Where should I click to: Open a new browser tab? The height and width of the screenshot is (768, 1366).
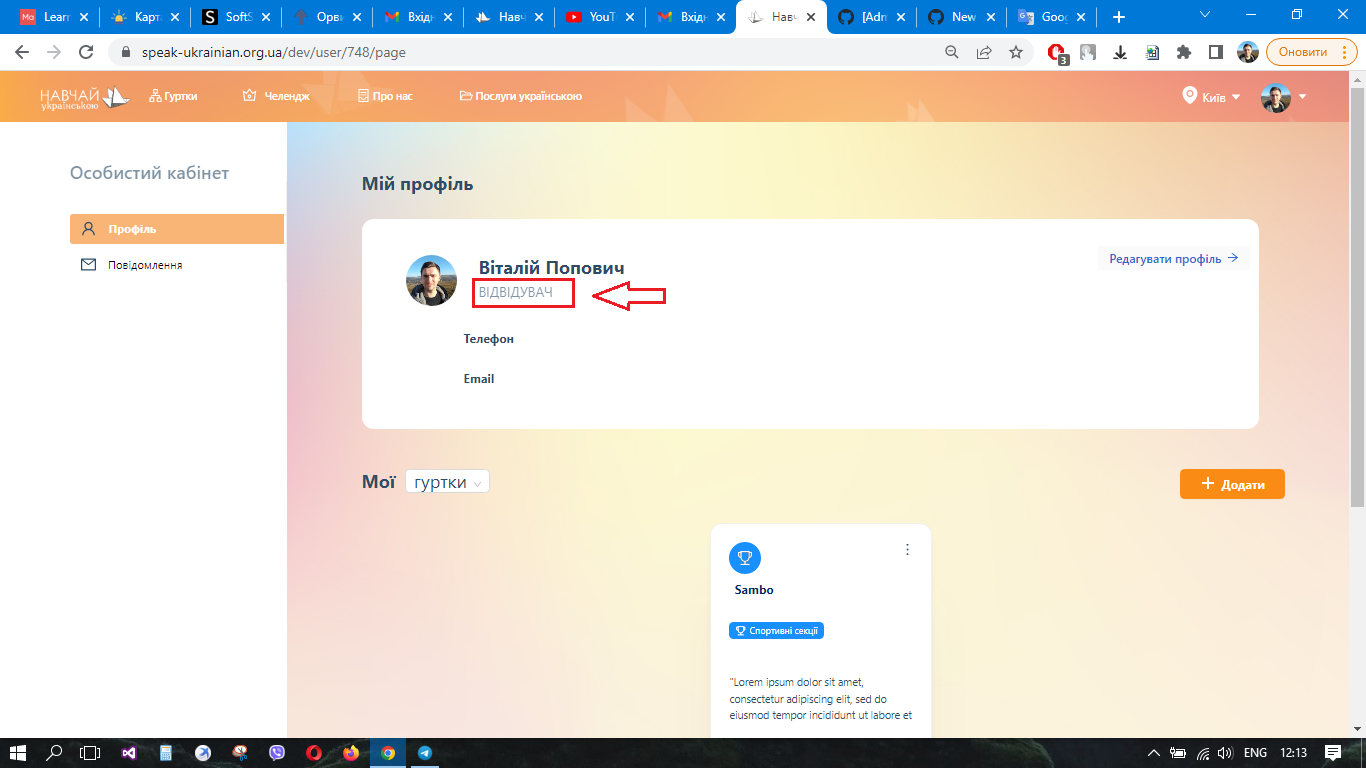(x=1119, y=17)
